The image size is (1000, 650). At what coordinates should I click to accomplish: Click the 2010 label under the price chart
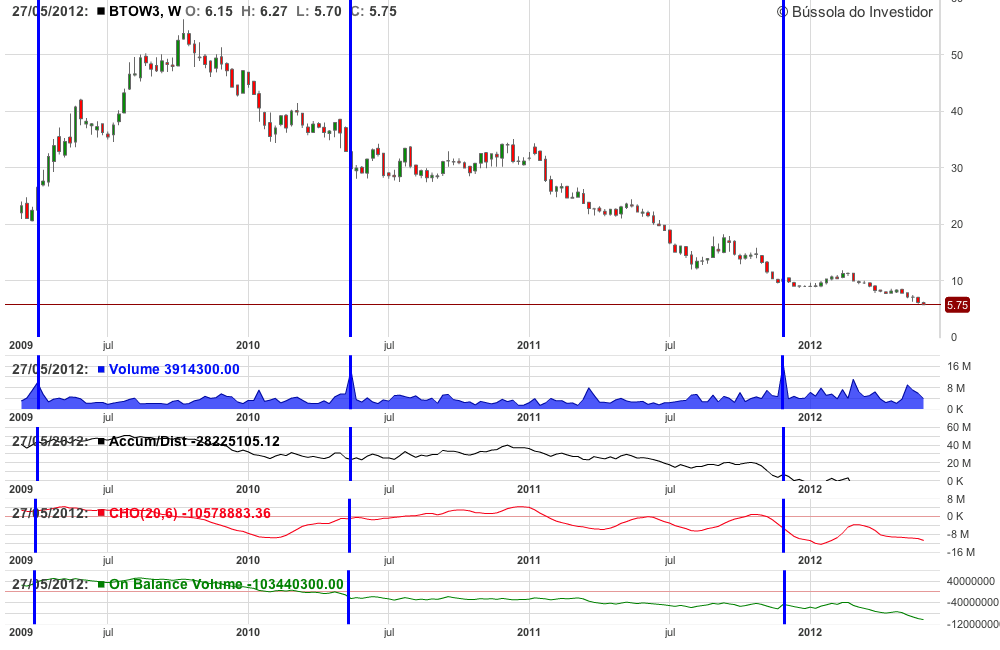coord(248,345)
